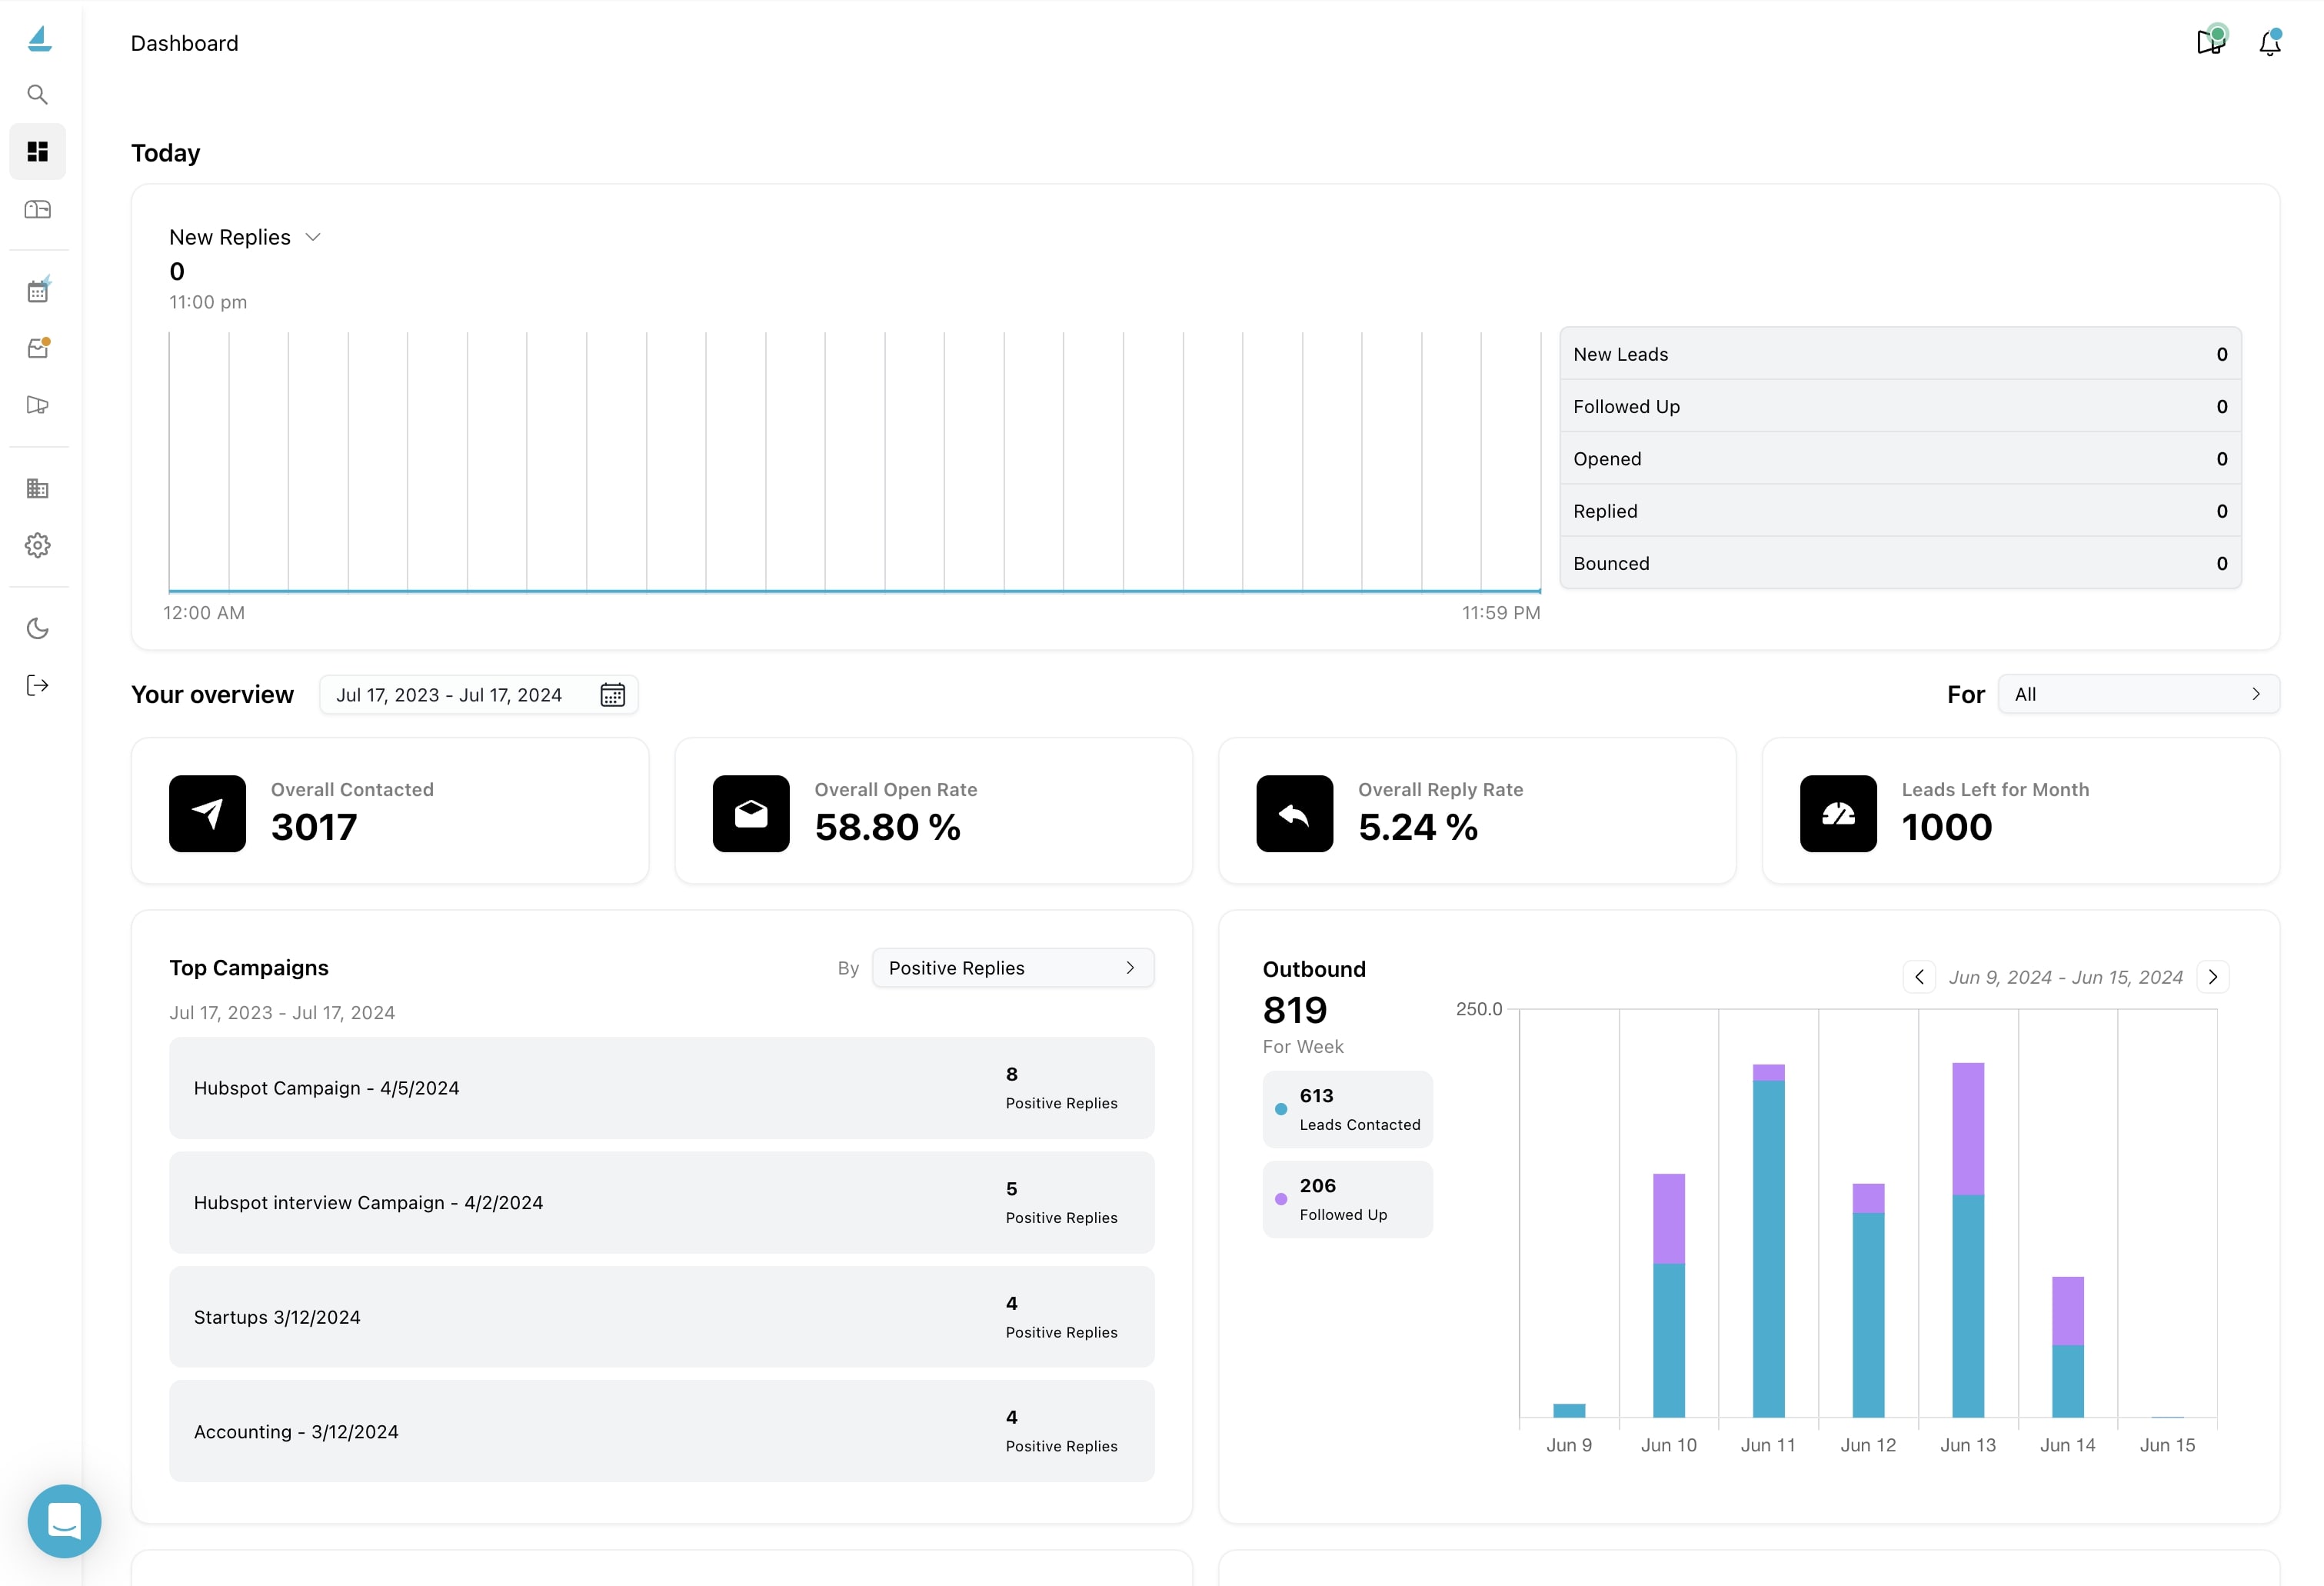Click the New Leads stat row
Viewport: 2324px width, 1586px height.
[x=1900, y=355]
